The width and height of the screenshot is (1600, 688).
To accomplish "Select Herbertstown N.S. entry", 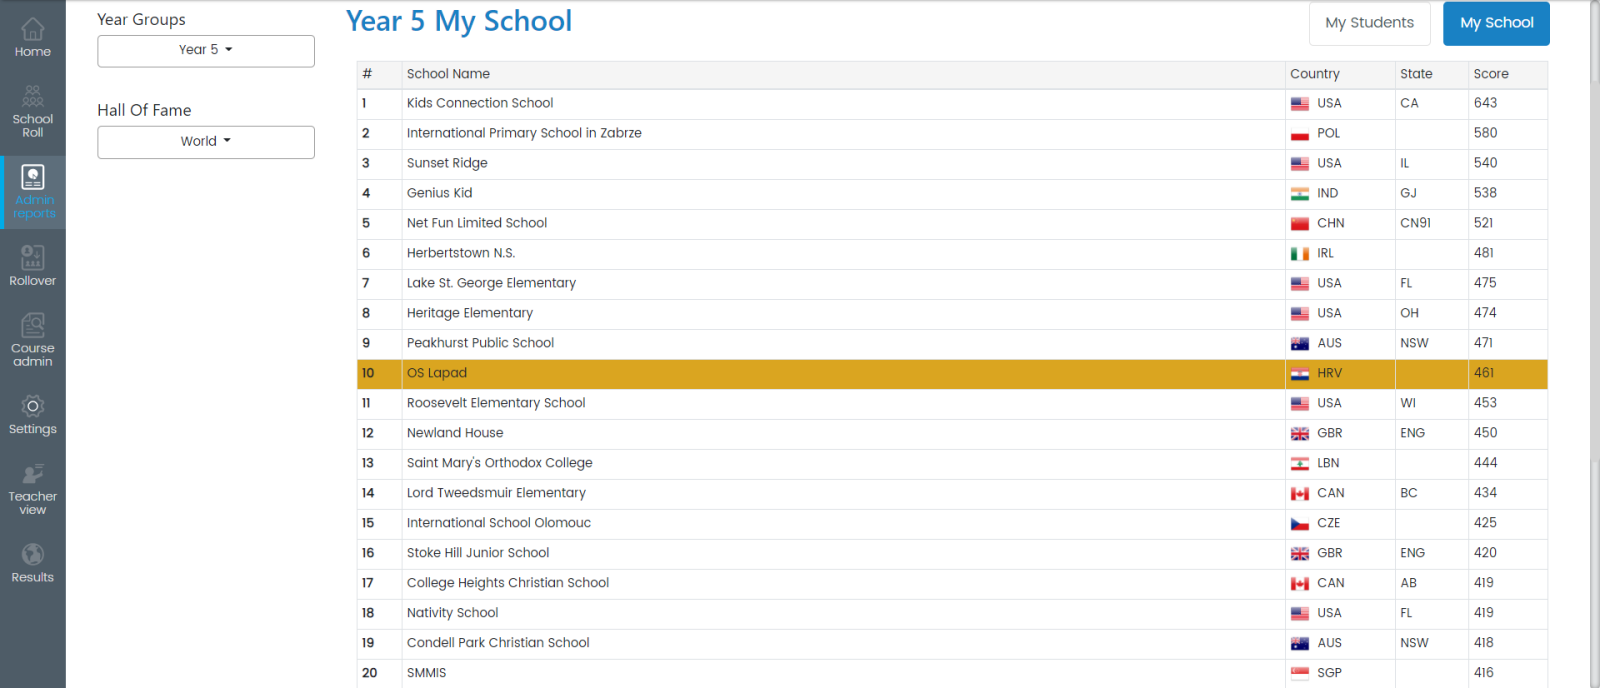I will 461,253.
